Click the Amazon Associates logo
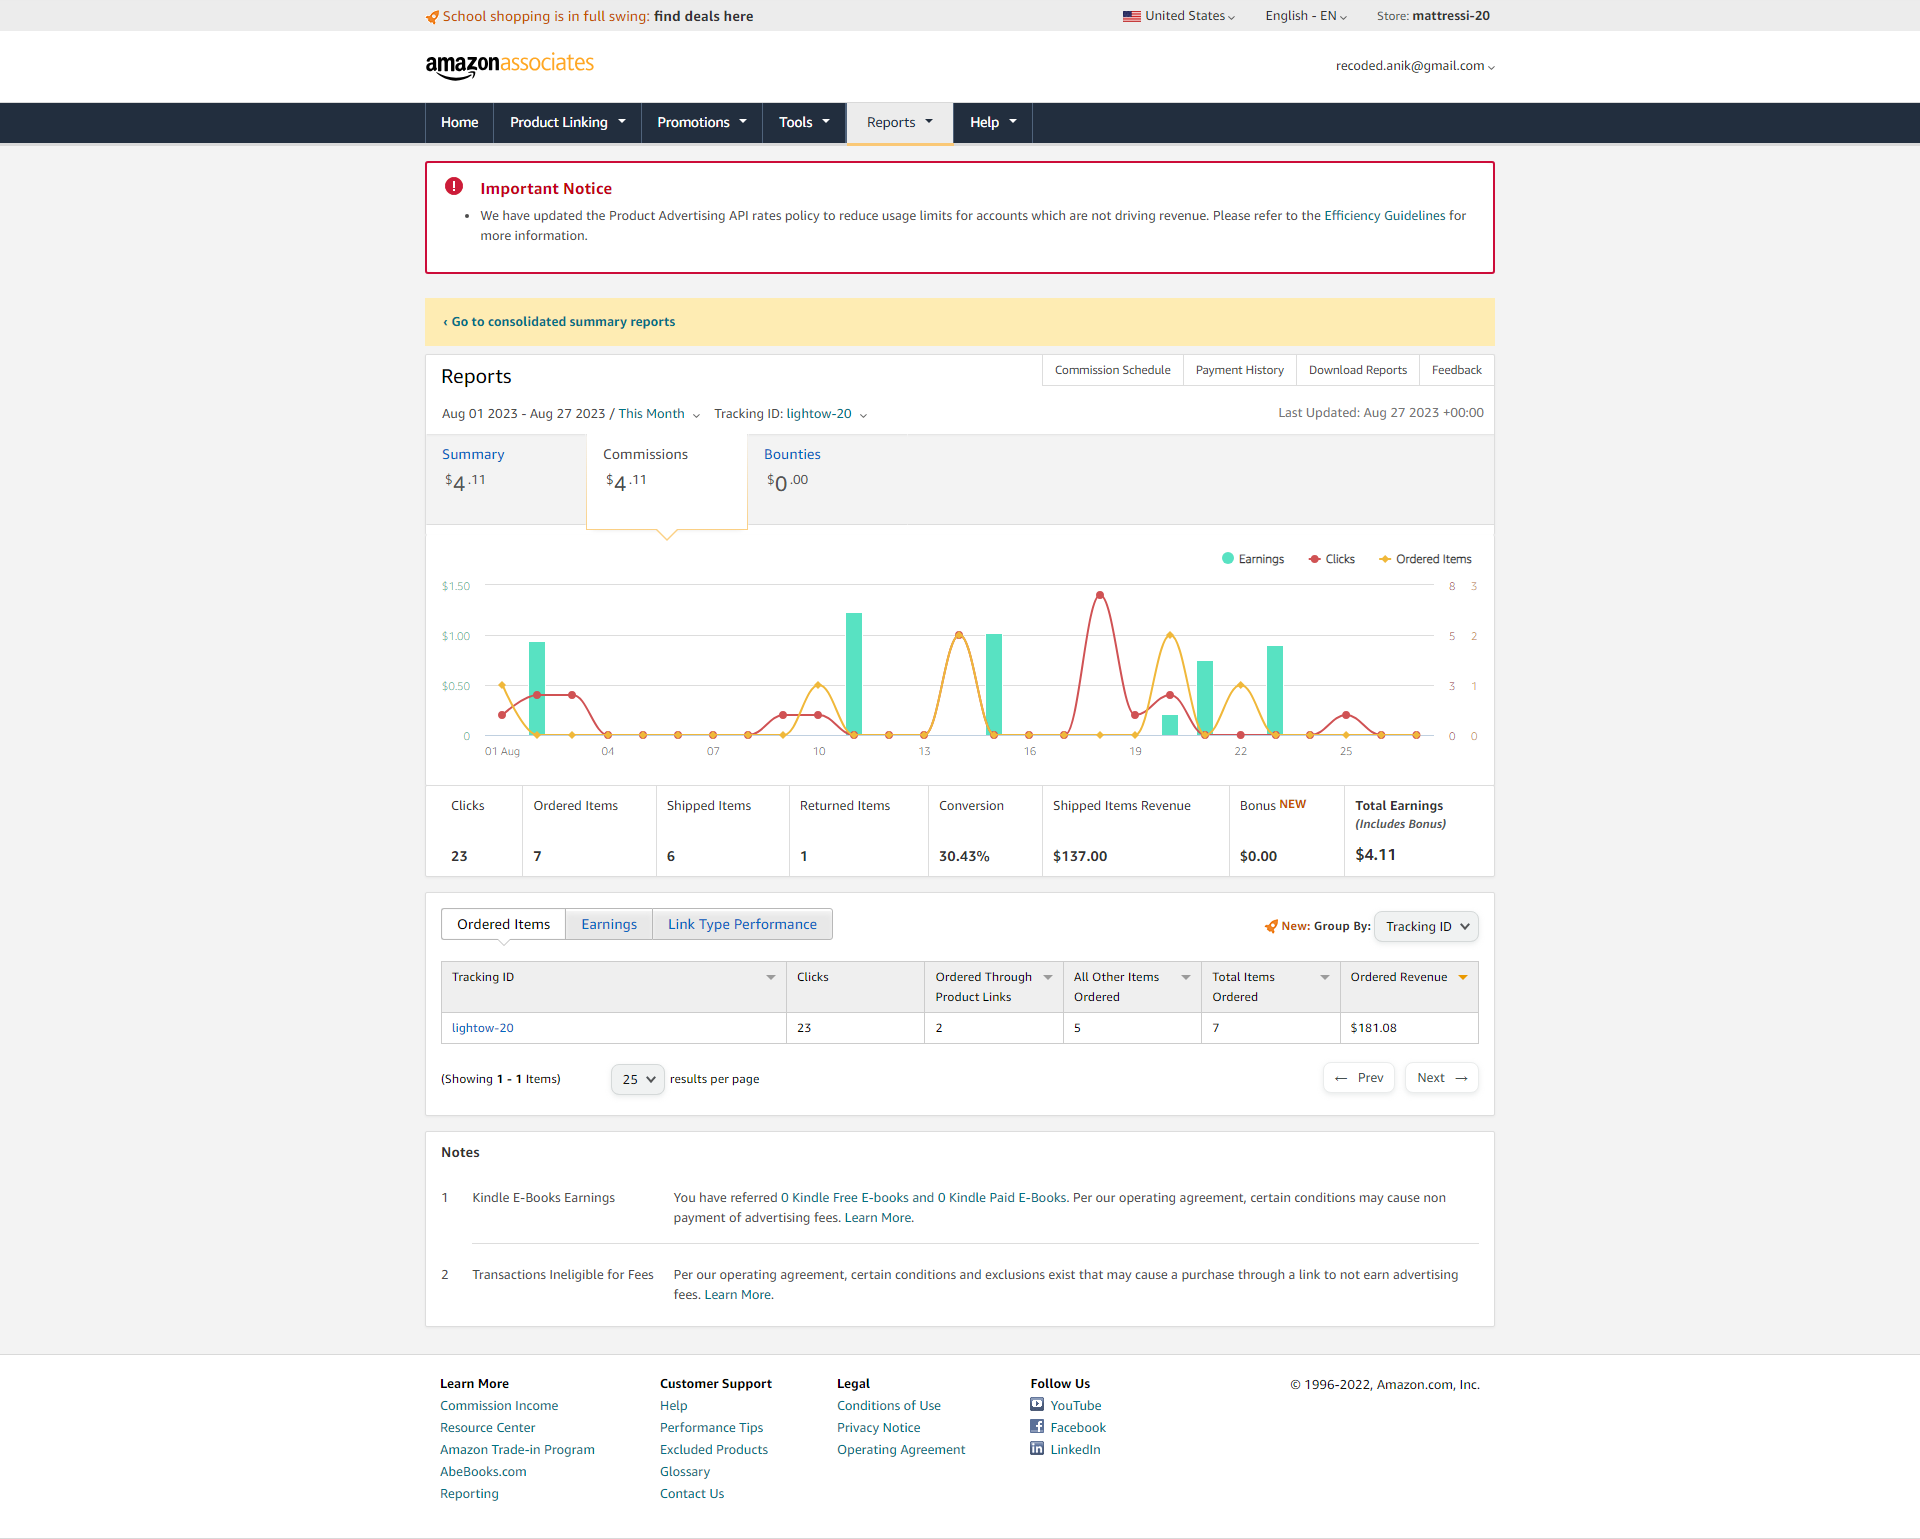The image size is (1920, 1539). point(509,65)
